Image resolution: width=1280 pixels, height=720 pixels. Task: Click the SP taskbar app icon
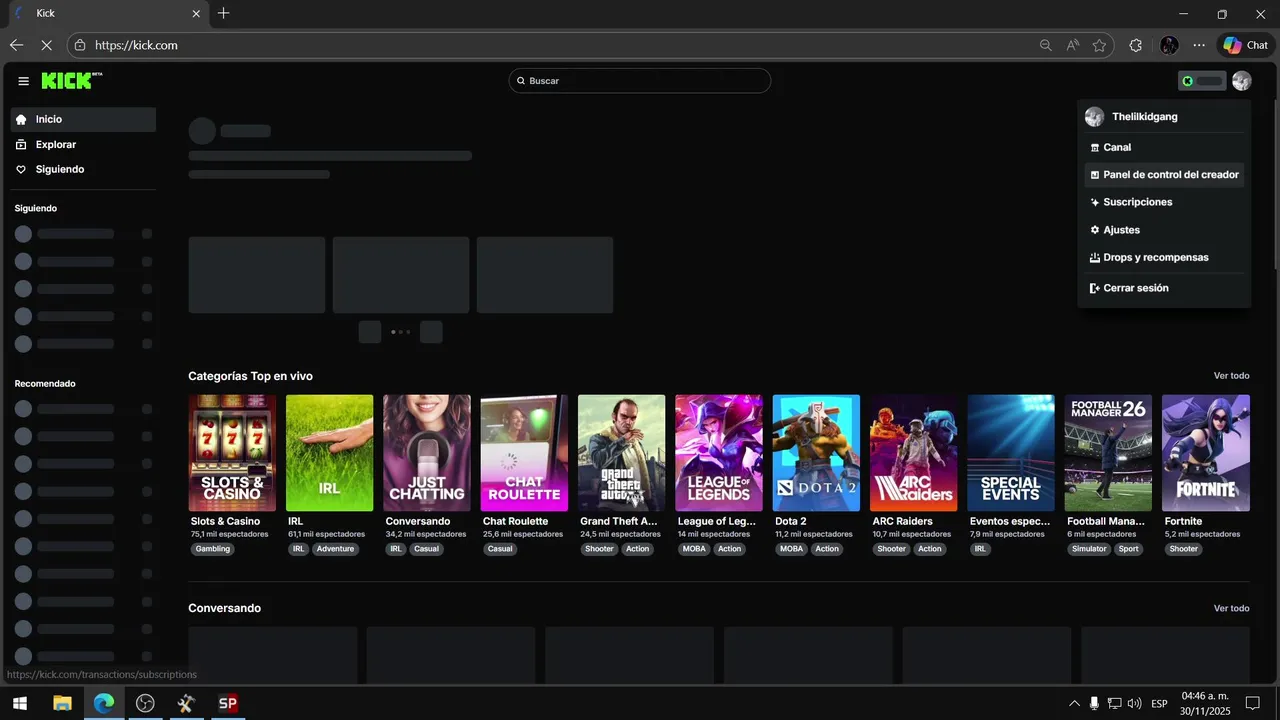coord(228,703)
